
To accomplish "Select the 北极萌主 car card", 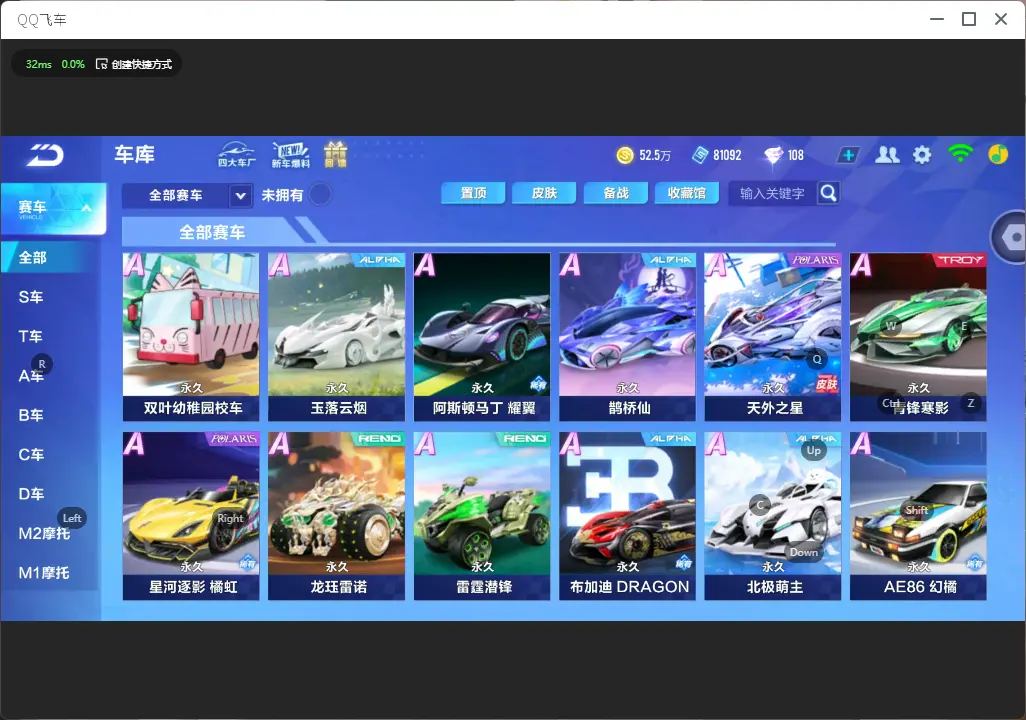I will [x=773, y=516].
